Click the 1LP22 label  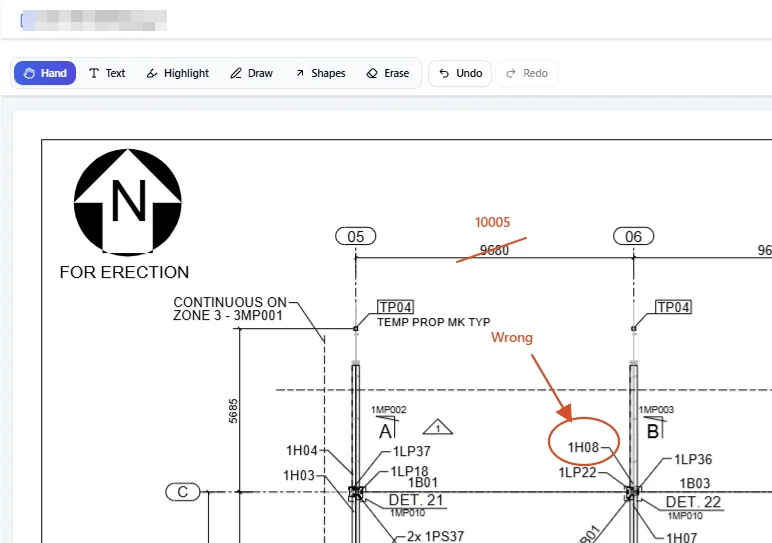(x=578, y=473)
